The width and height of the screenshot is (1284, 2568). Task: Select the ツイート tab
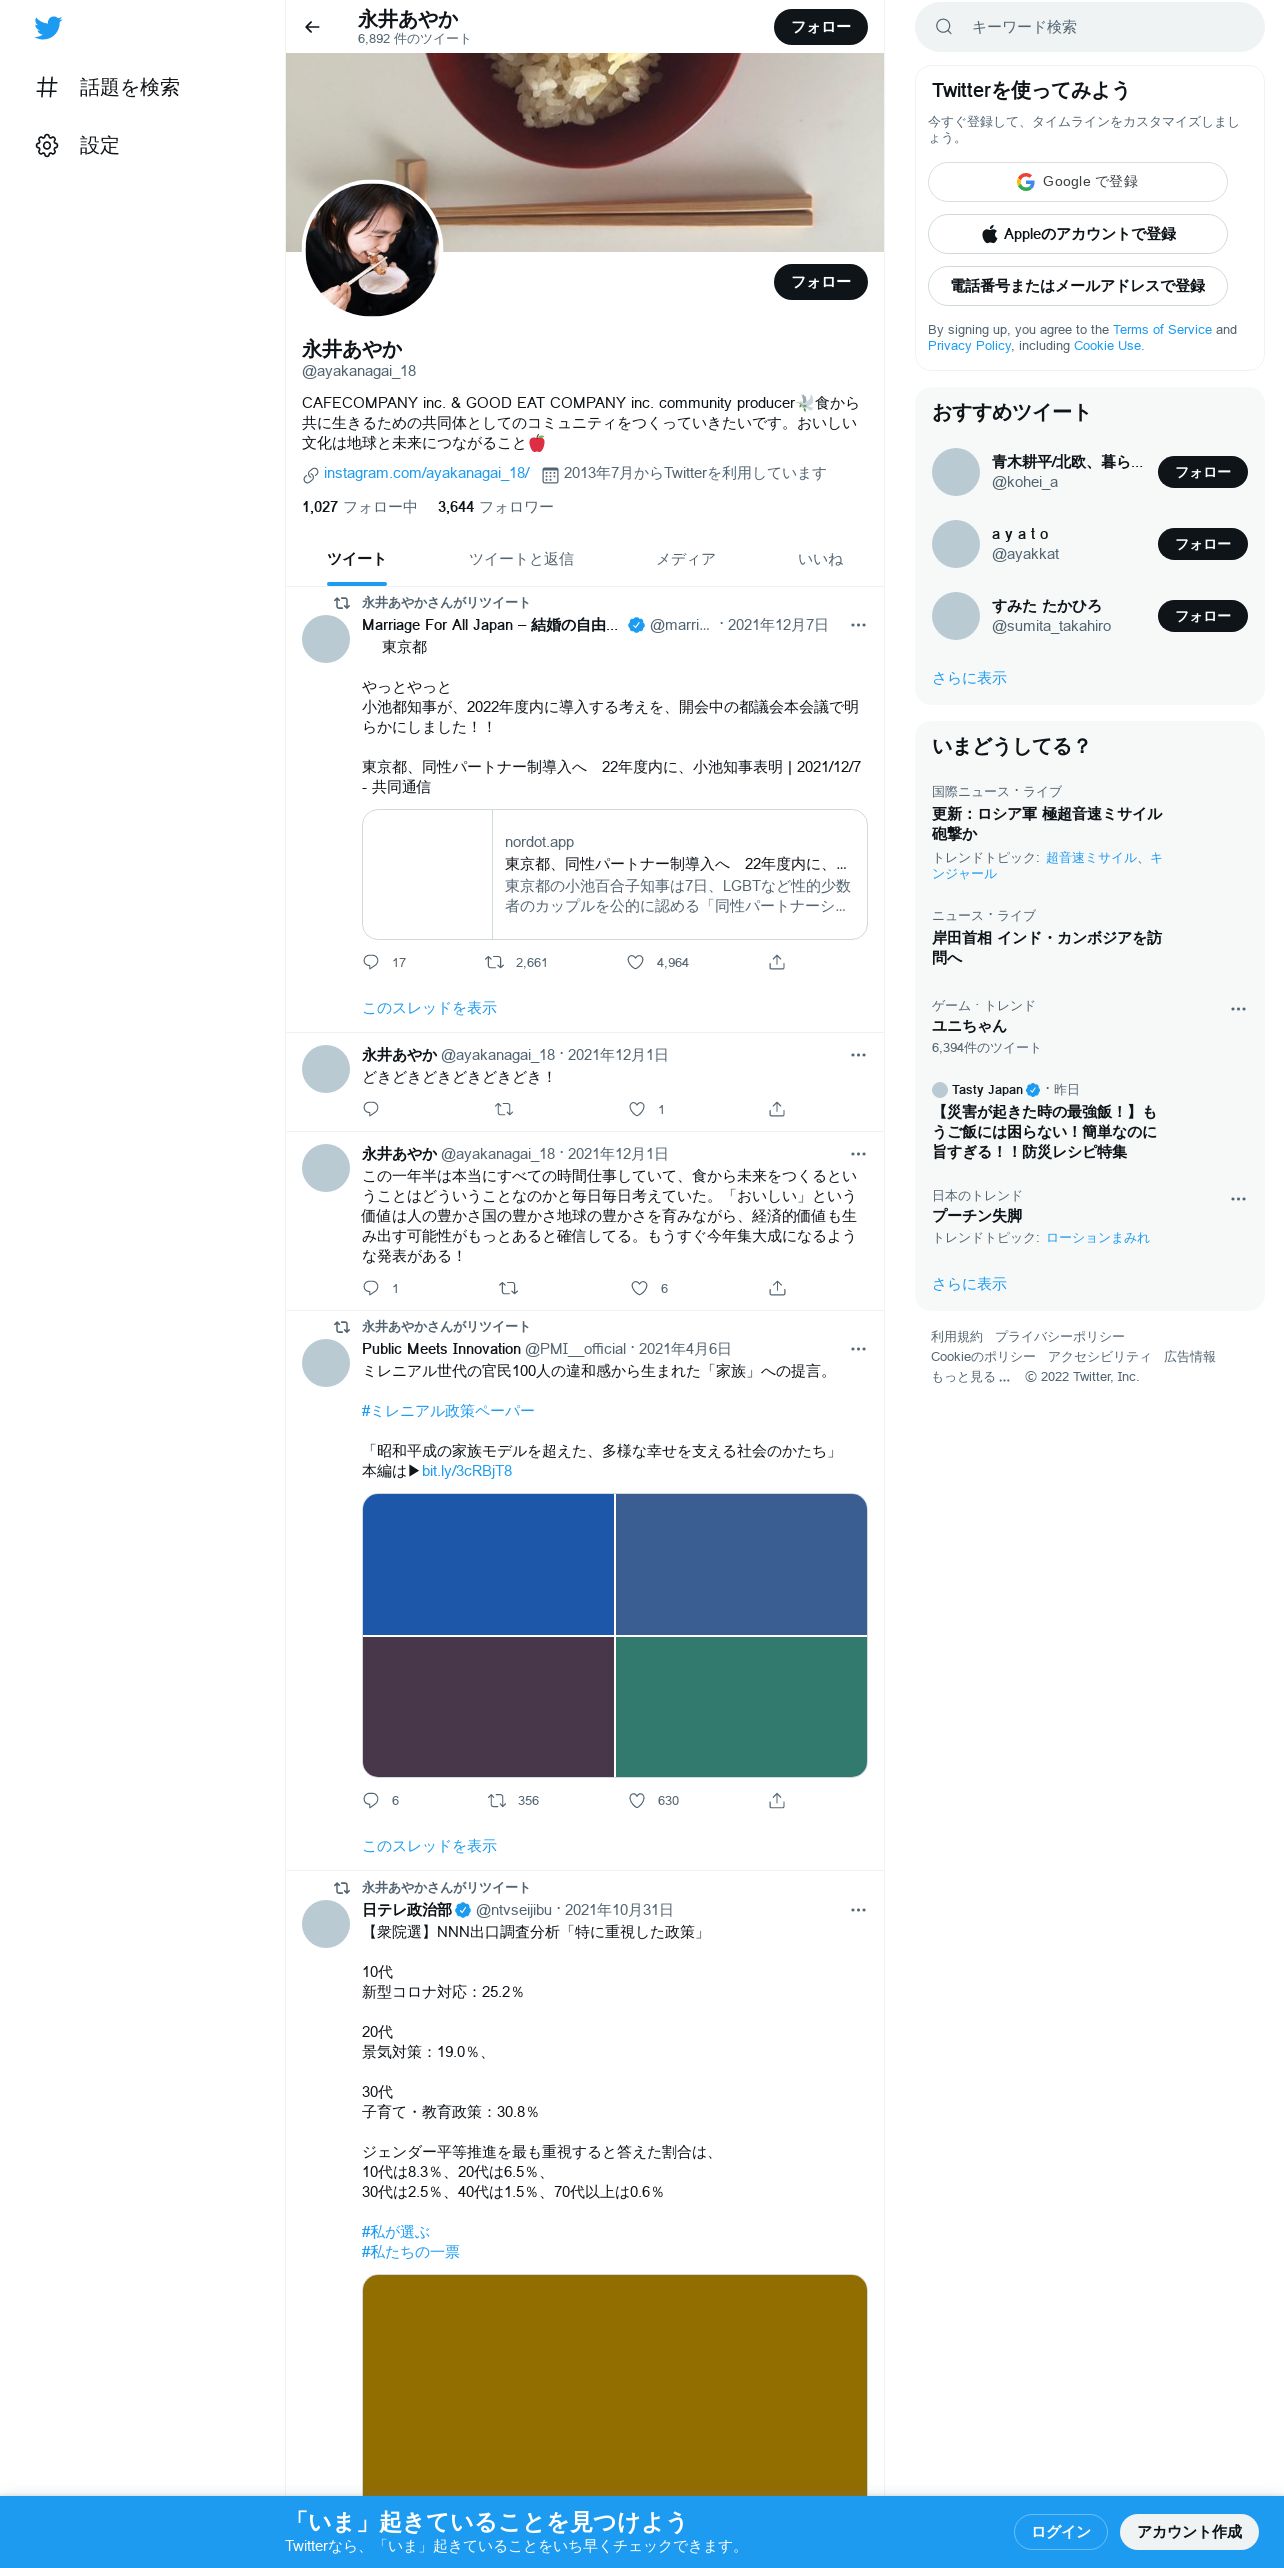coord(356,559)
